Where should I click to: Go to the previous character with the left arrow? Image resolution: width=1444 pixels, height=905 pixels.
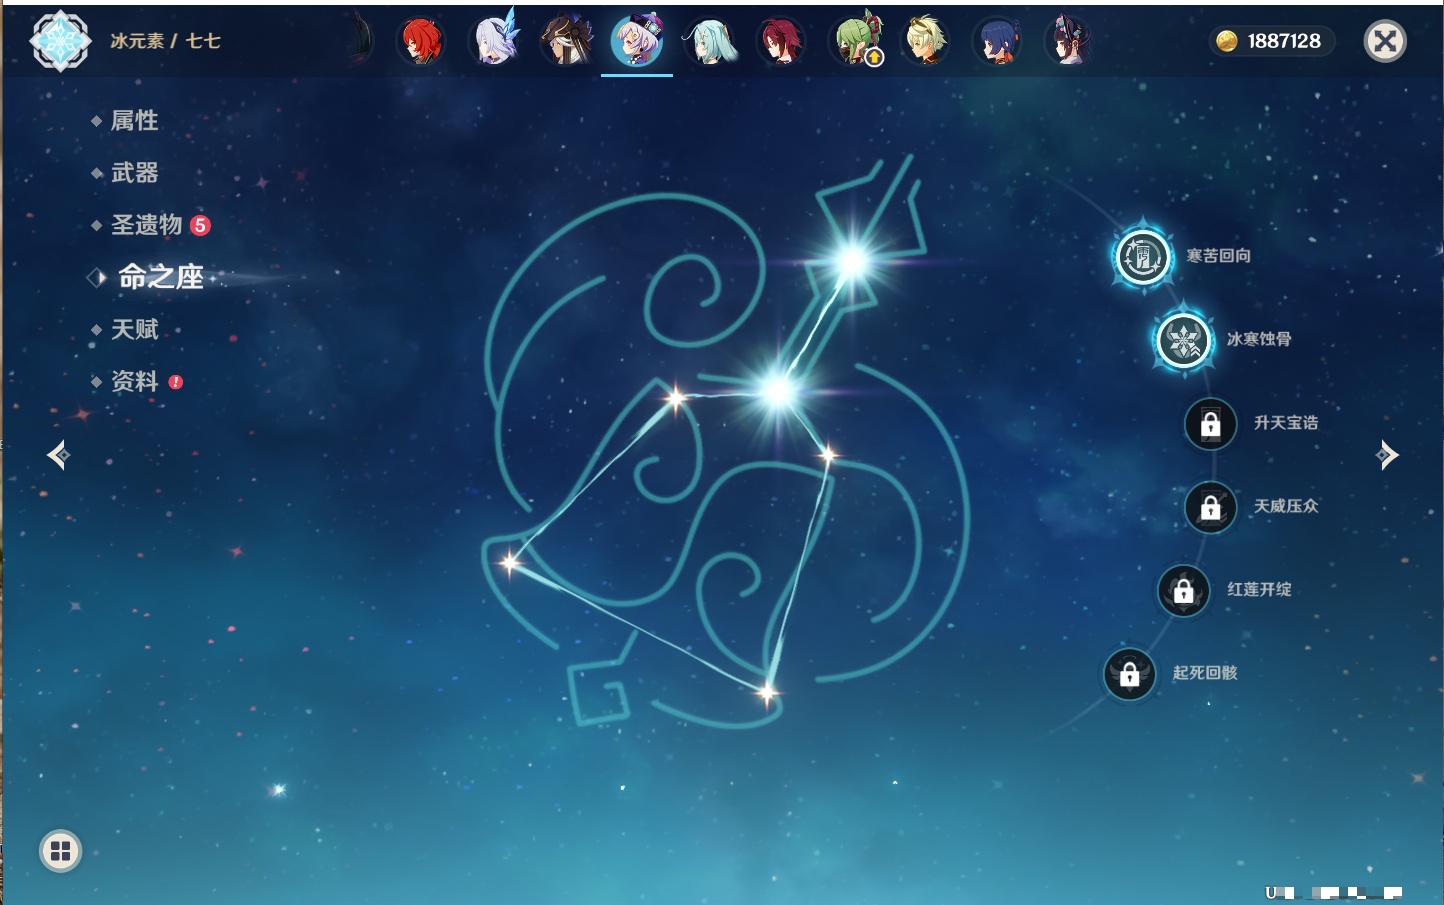[58, 455]
